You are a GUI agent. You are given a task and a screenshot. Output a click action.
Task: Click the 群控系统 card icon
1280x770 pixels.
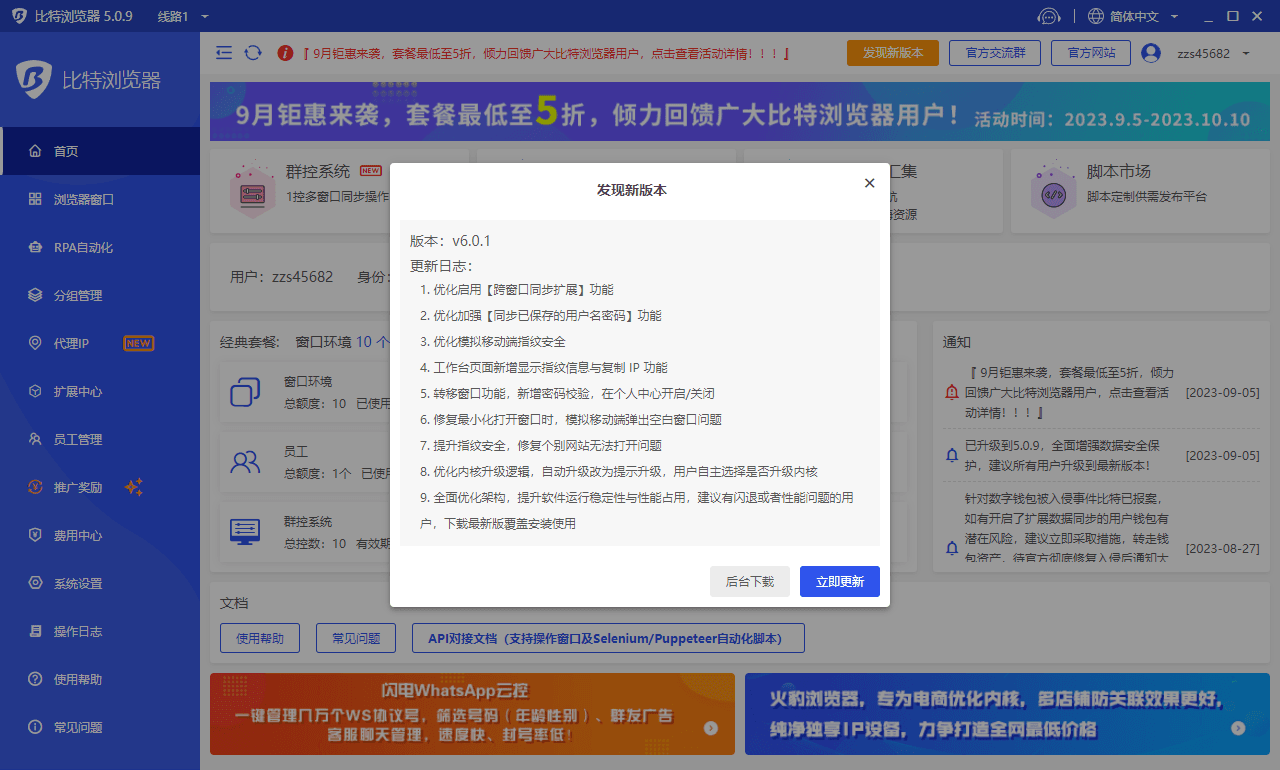click(x=252, y=195)
